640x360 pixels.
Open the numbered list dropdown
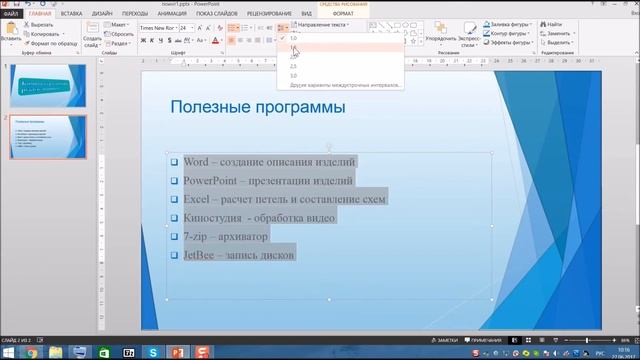251,28
